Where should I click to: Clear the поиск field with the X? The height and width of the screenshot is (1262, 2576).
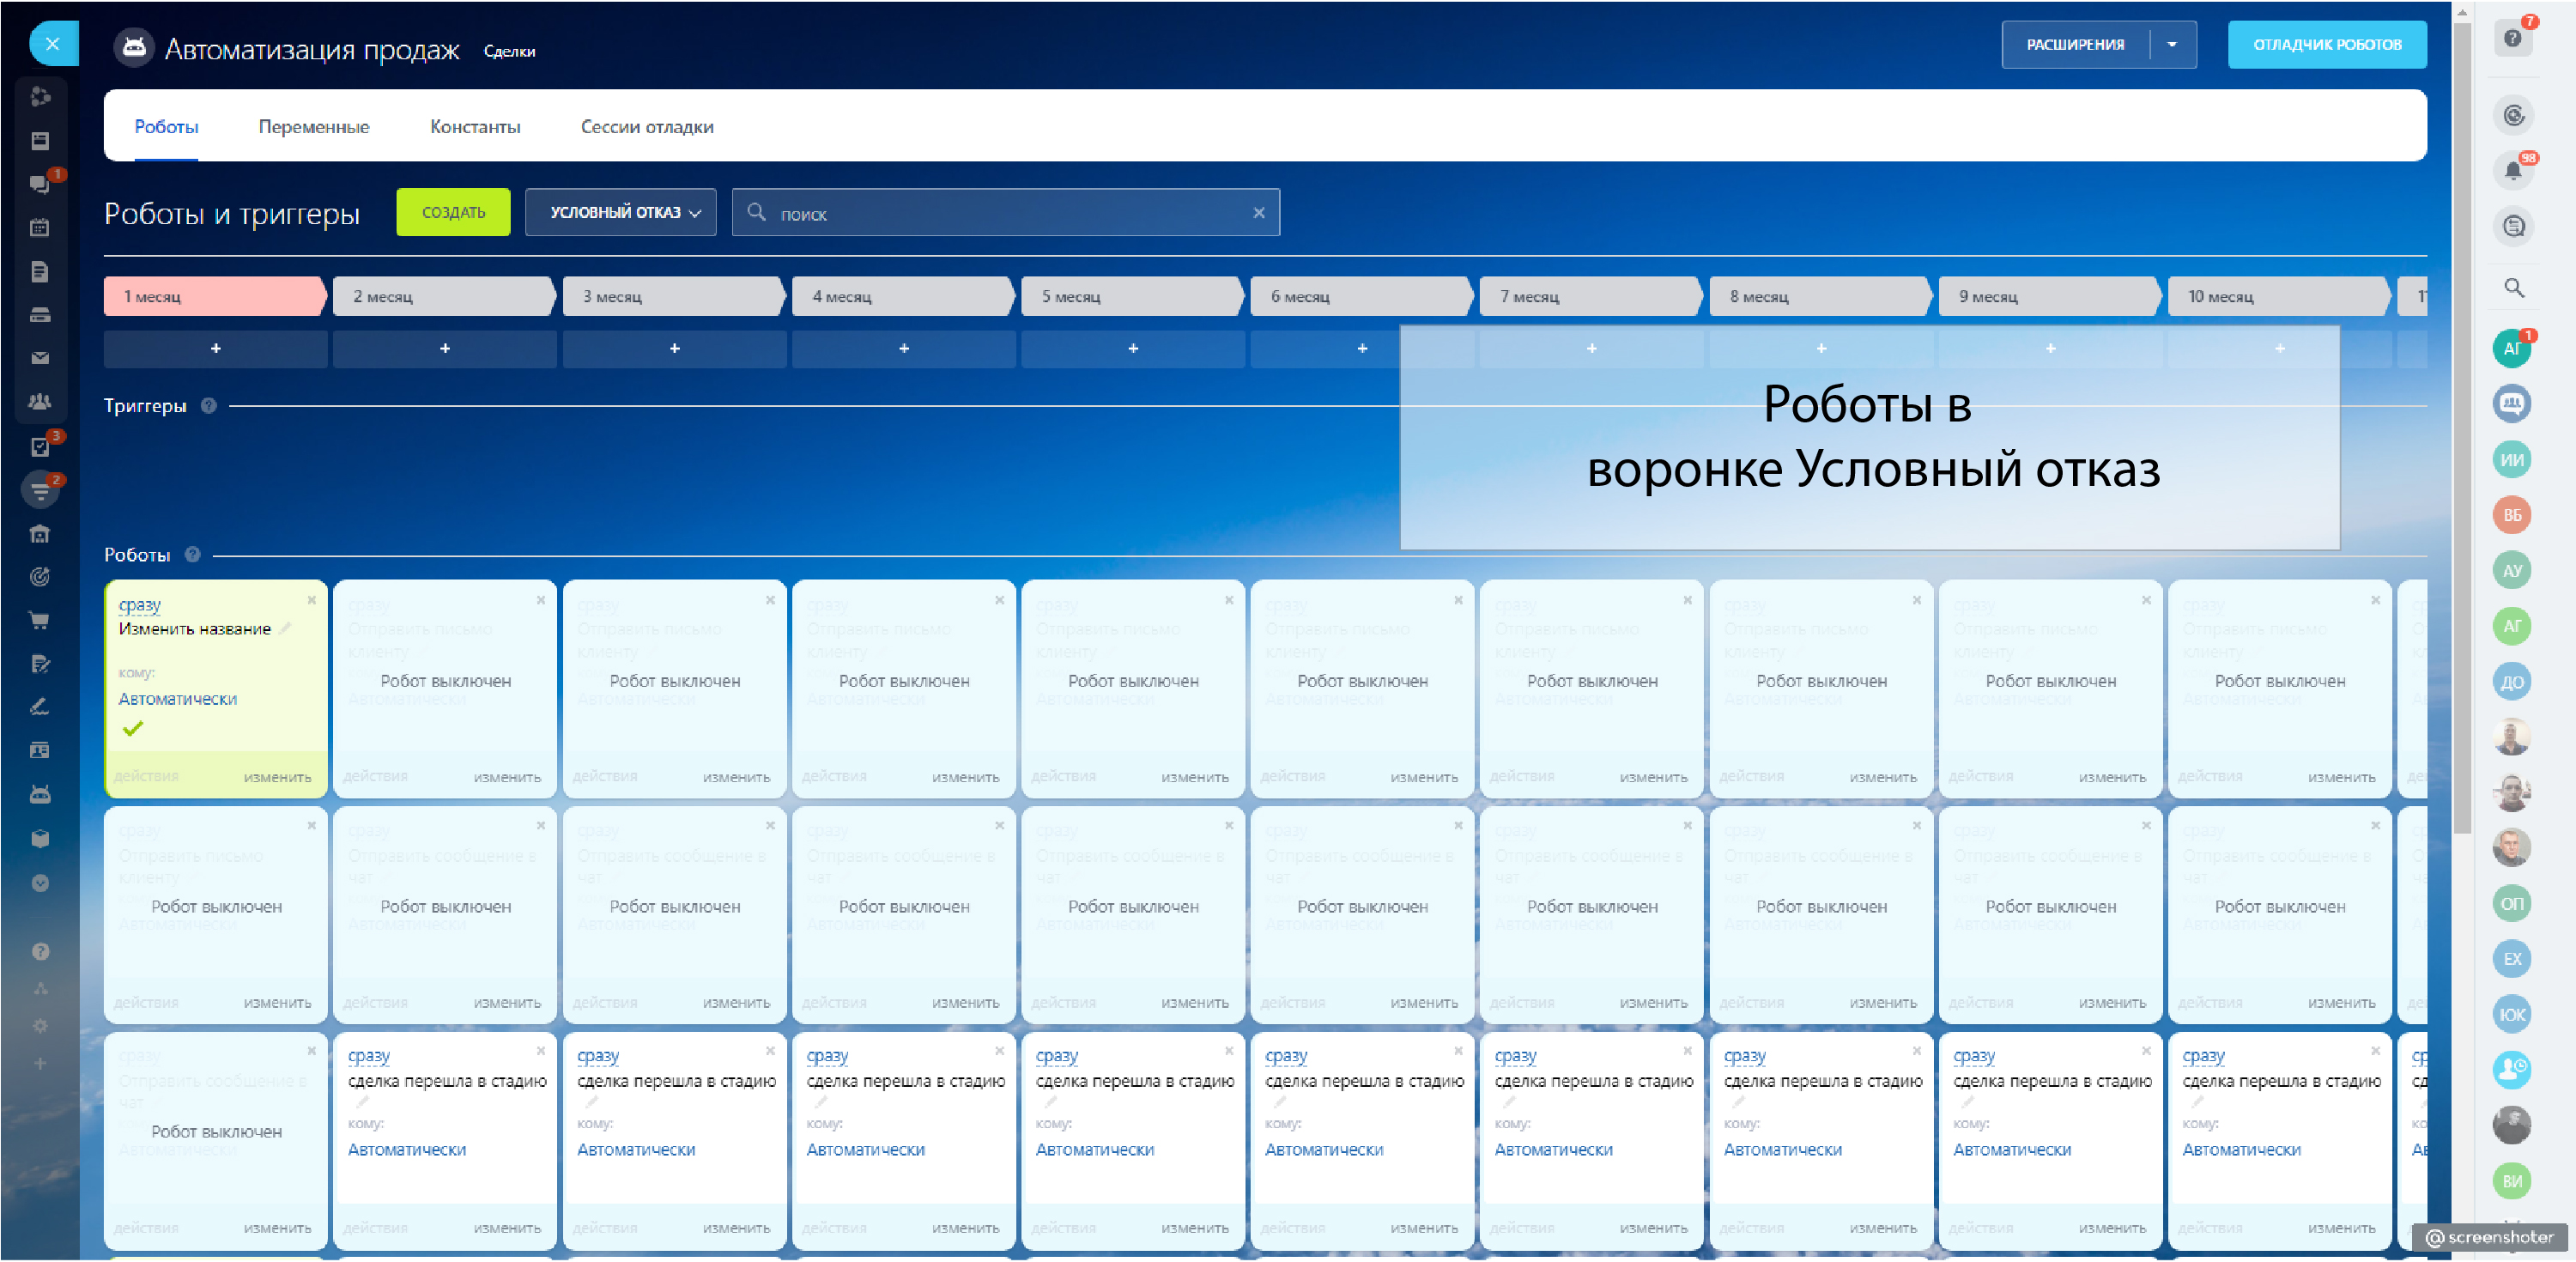click(1259, 213)
